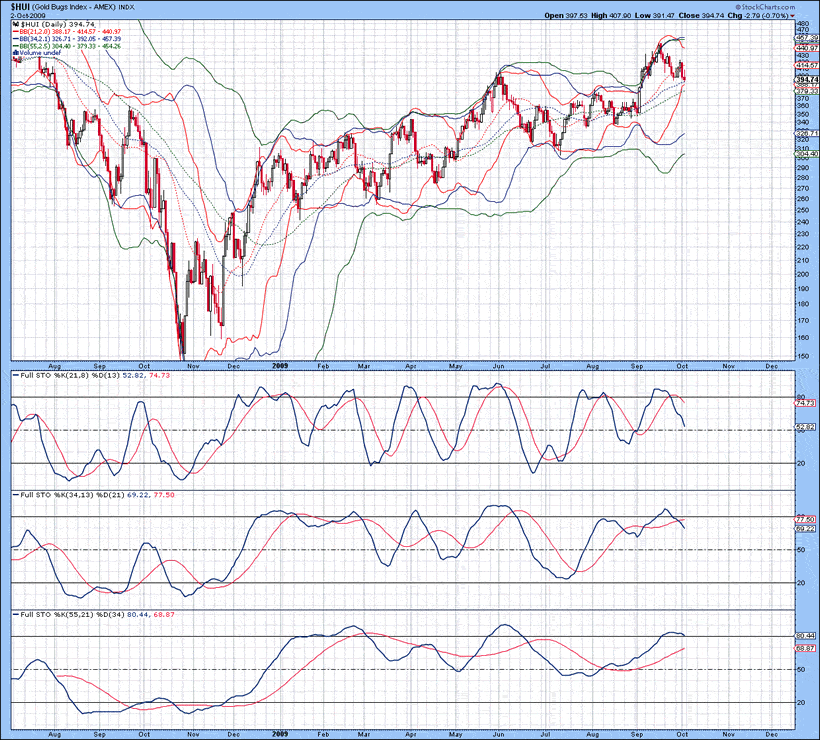Click the 2009 label on main chart axis
Screen dimensions: 820x740
[x=281, y=367]
